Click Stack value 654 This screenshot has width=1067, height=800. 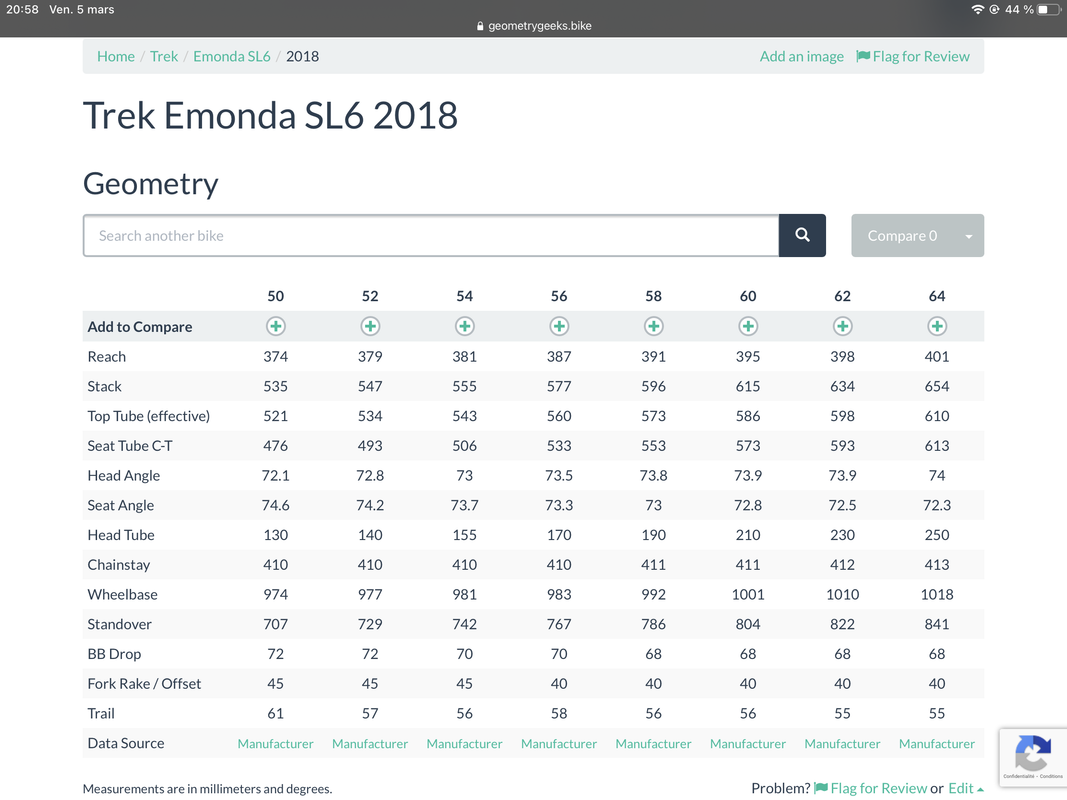(x=937, y=386)
